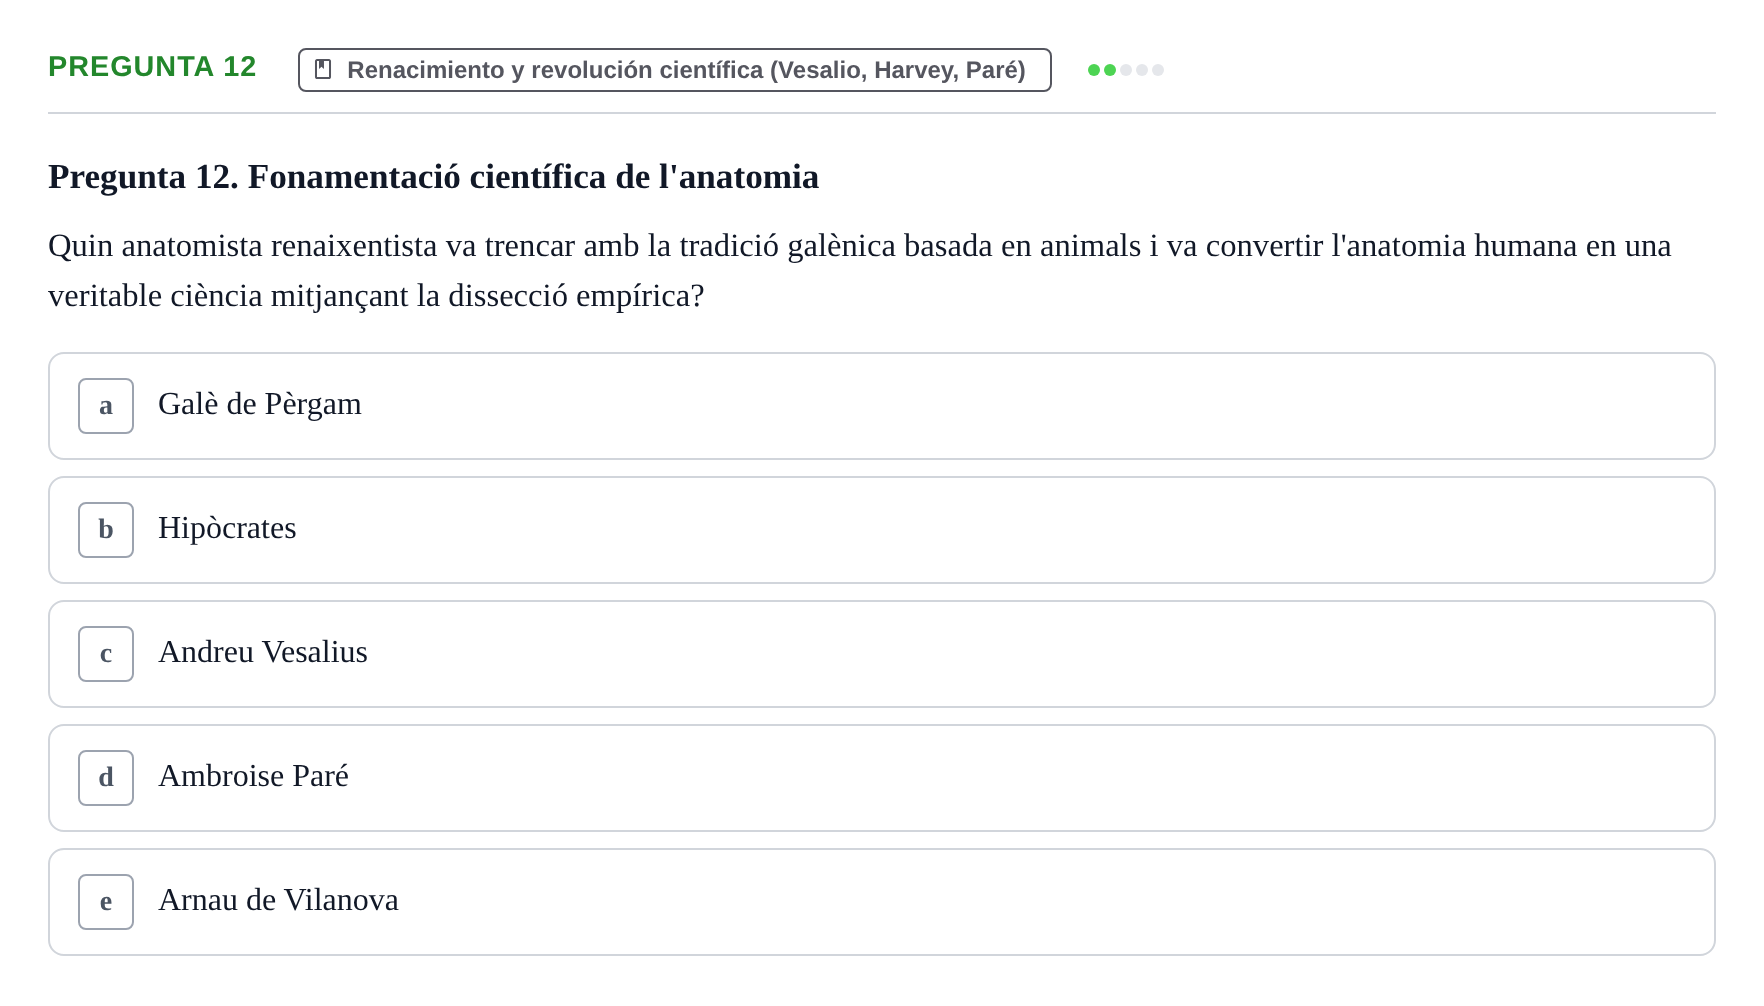Choose answer Andreu Vesalius

(882, 654)
